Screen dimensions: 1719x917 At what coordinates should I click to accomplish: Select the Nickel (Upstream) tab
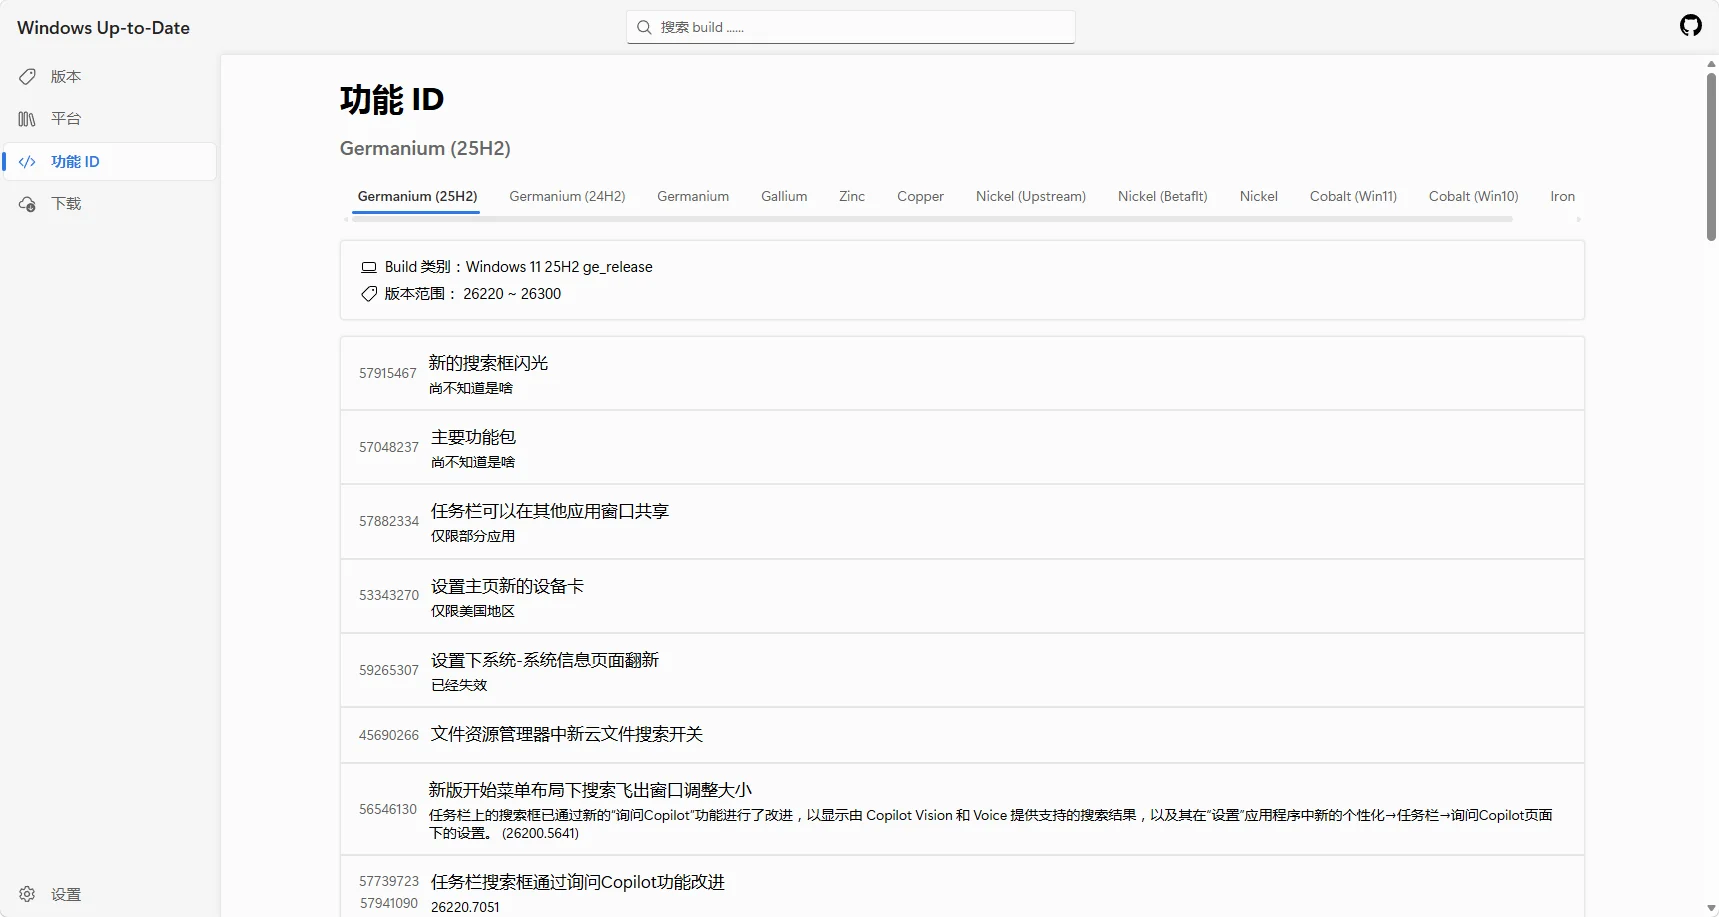[1031, 196]
